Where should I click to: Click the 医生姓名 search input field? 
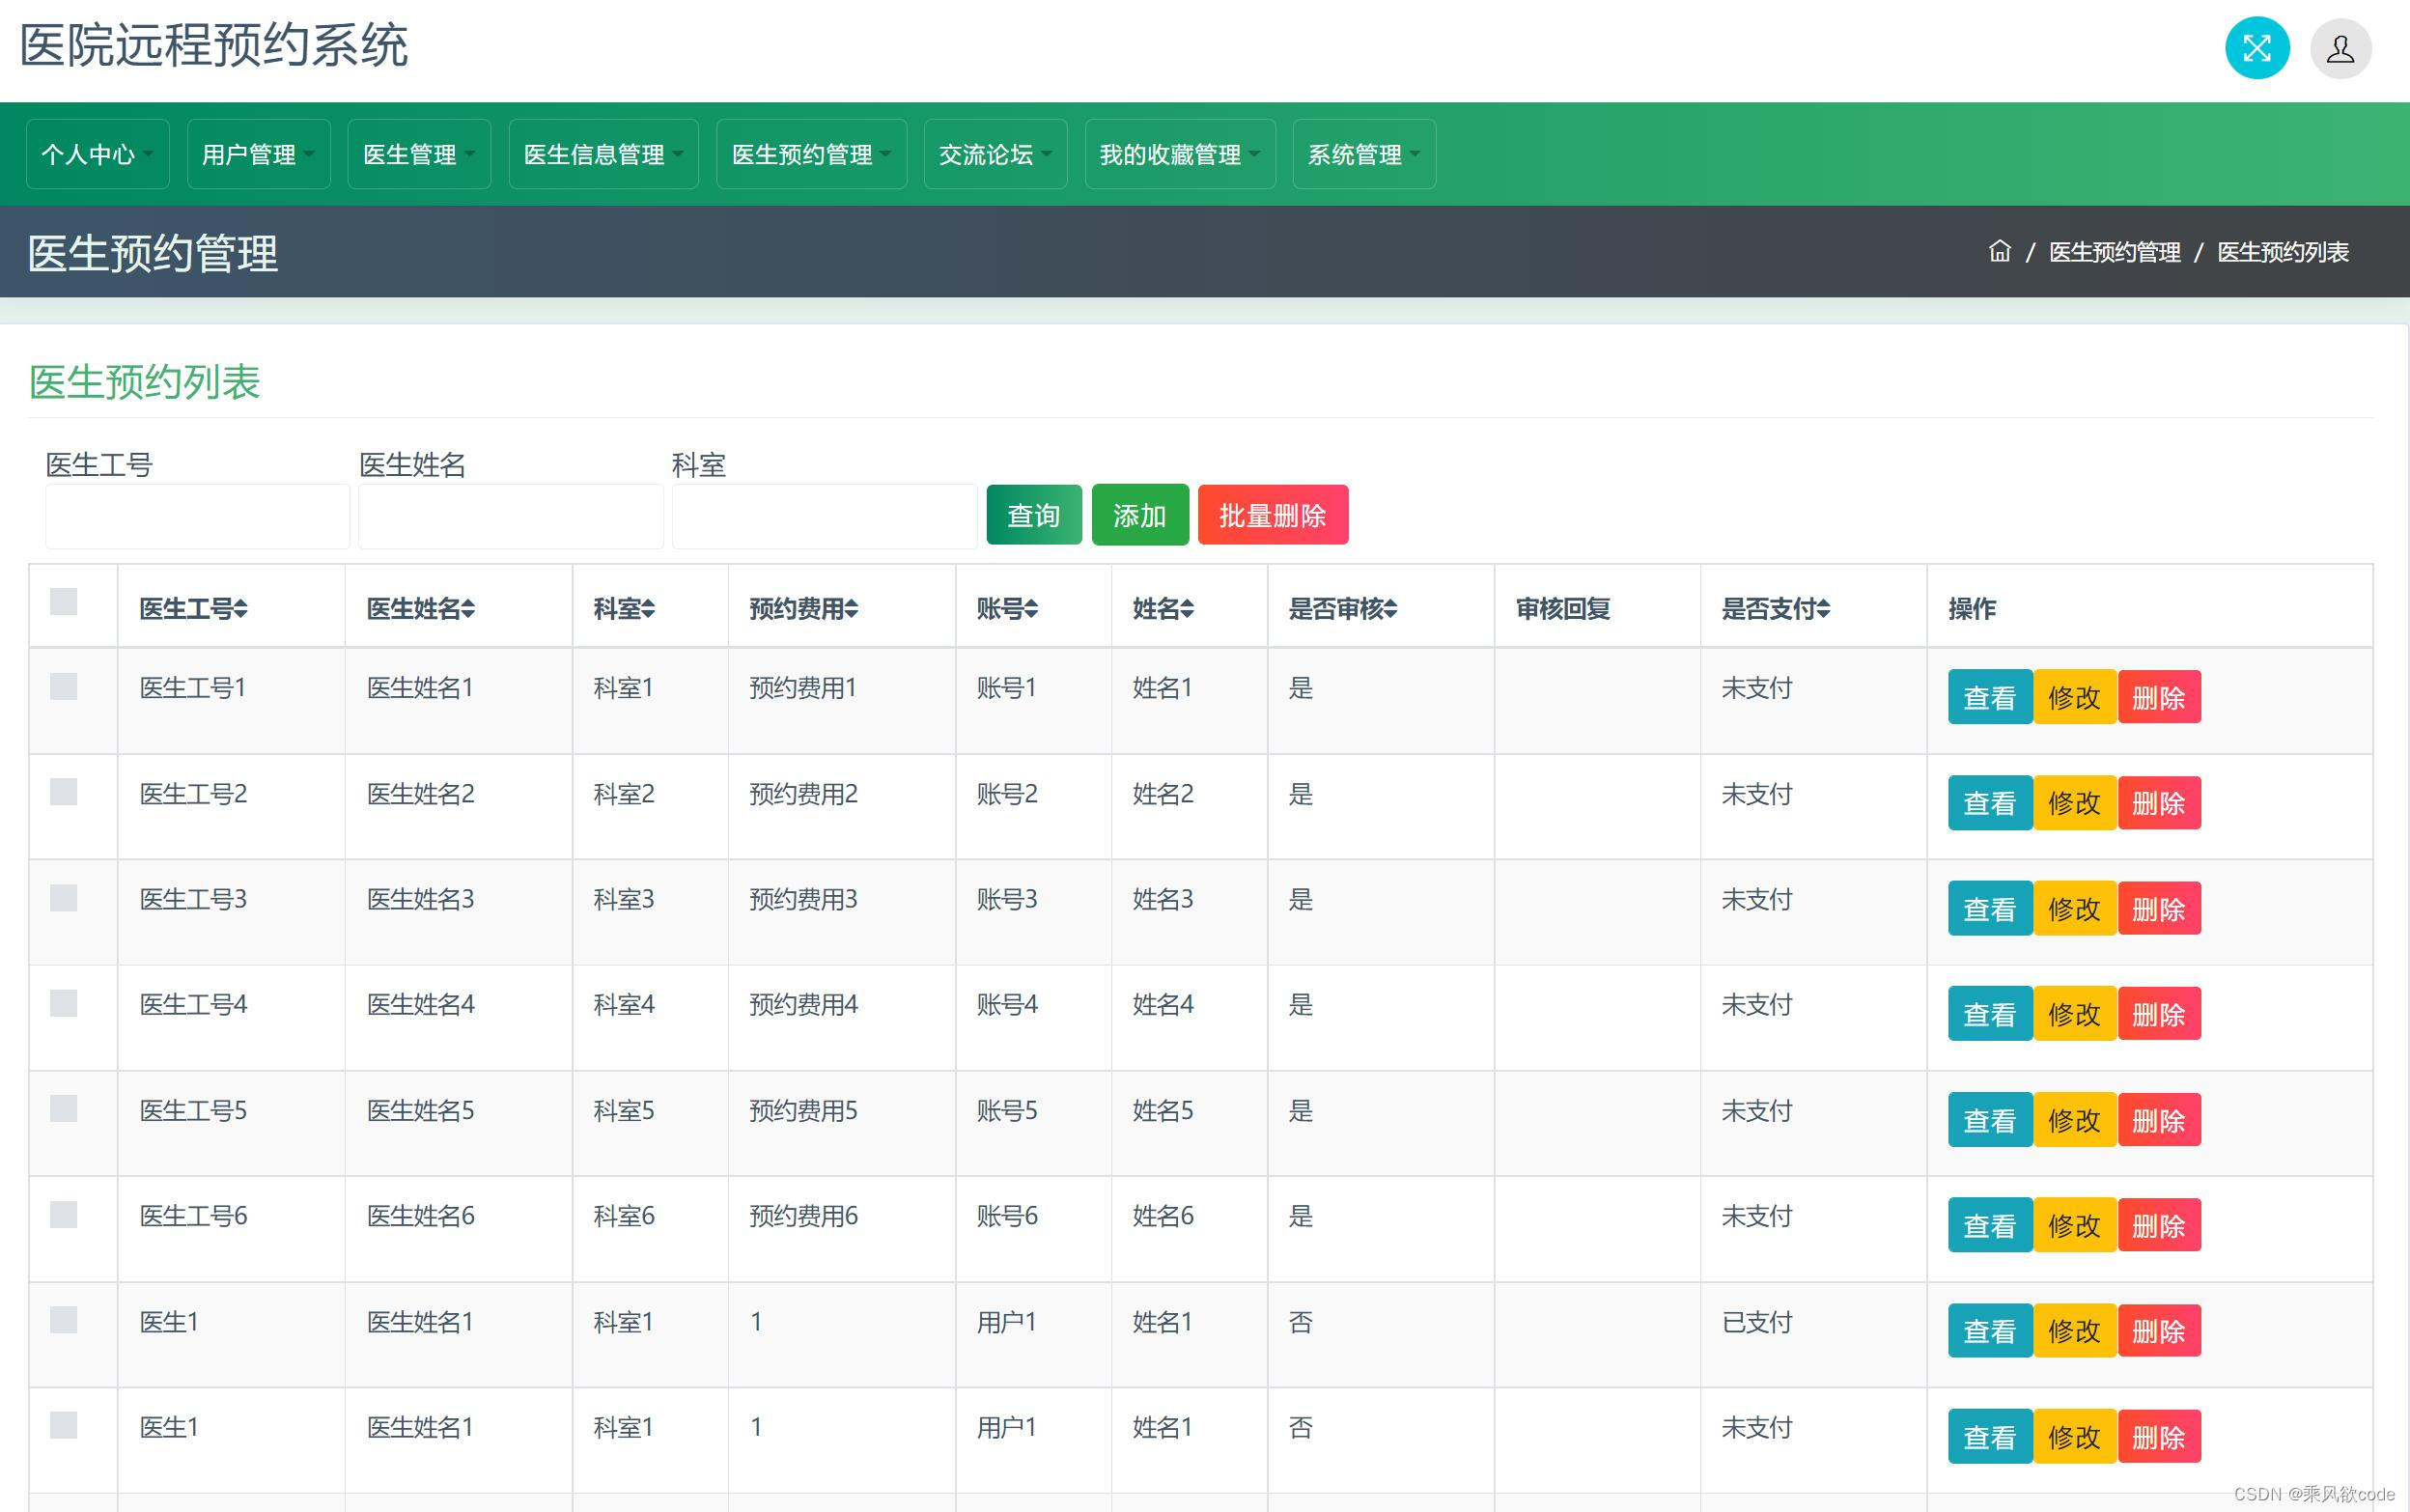tap(510, 516)
